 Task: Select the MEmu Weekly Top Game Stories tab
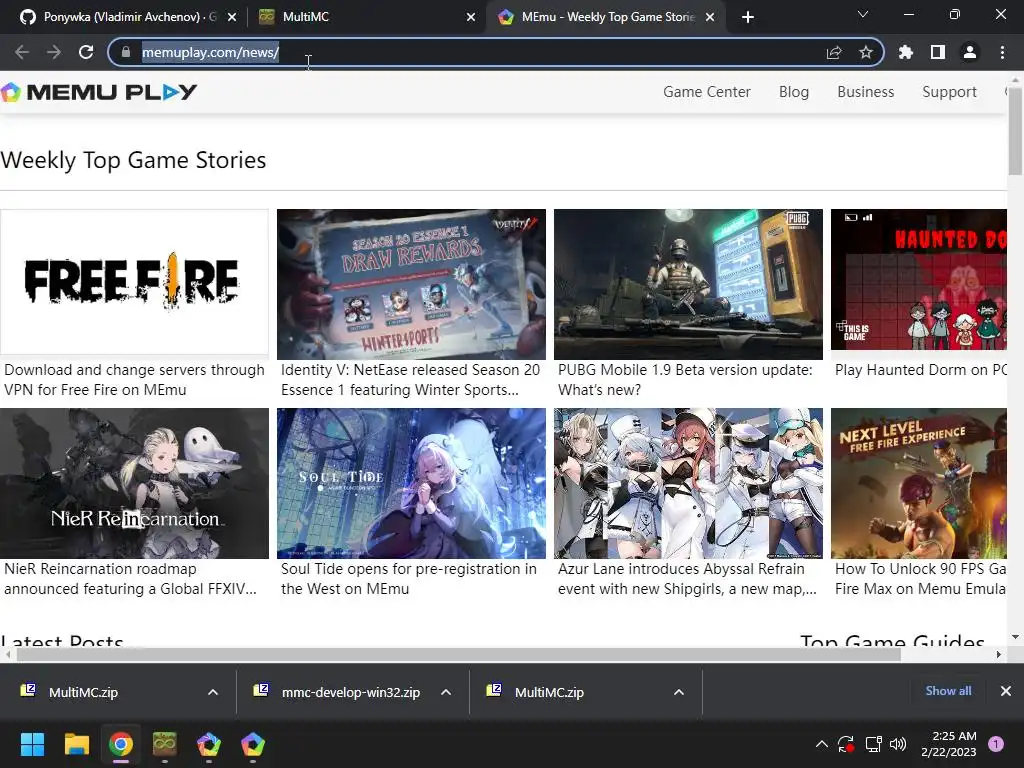click(604, 17)
